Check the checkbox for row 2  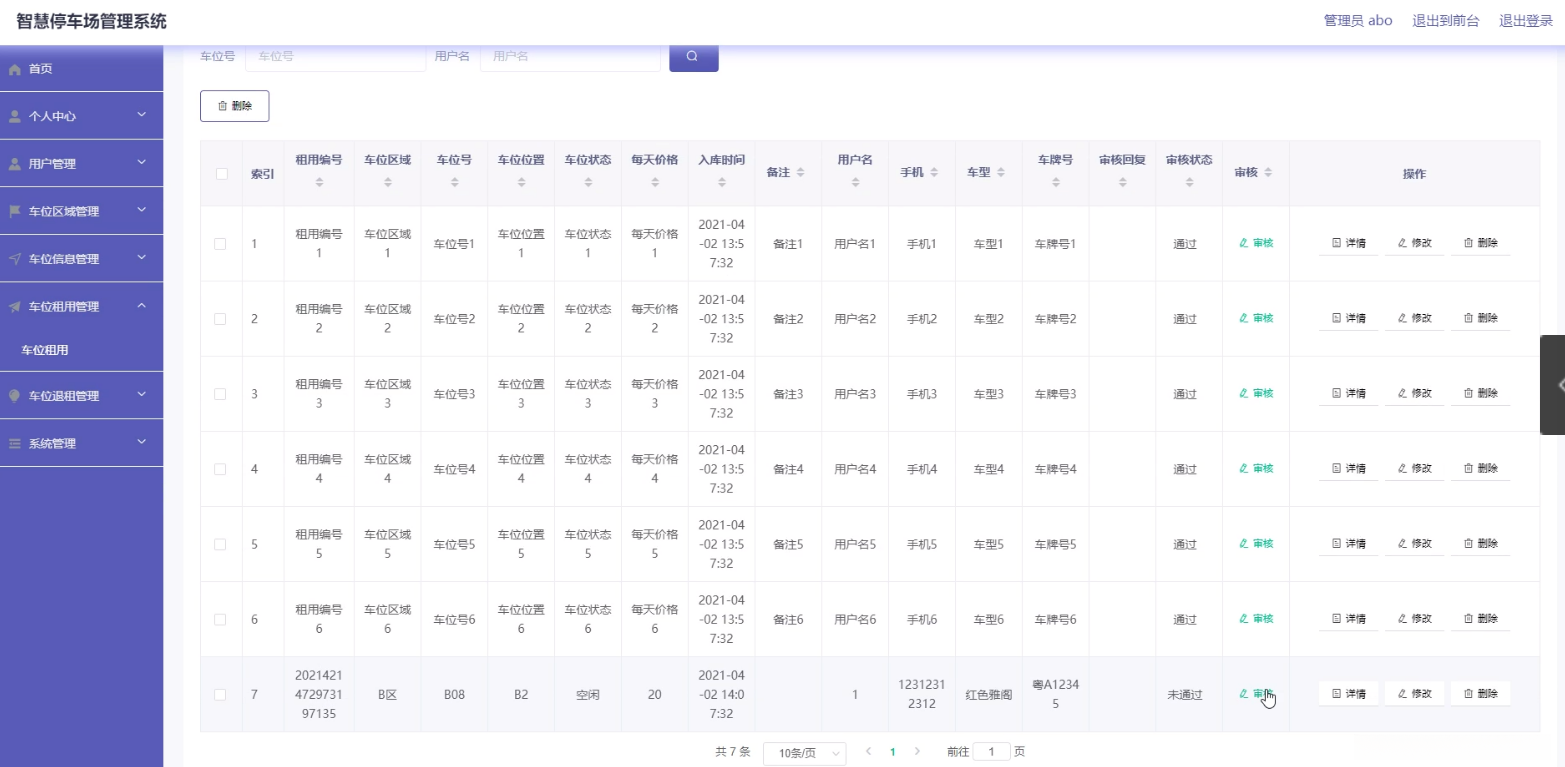pos(221,319)
